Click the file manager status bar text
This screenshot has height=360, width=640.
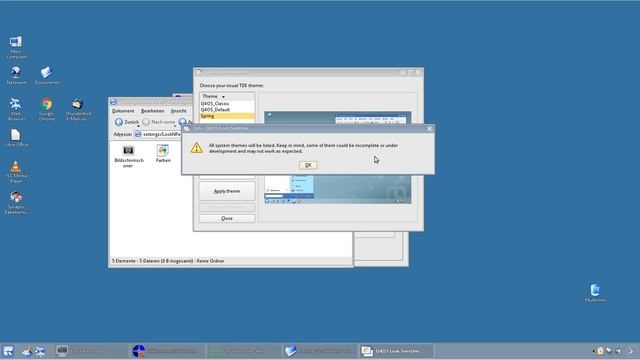click(x=168, y=261)
